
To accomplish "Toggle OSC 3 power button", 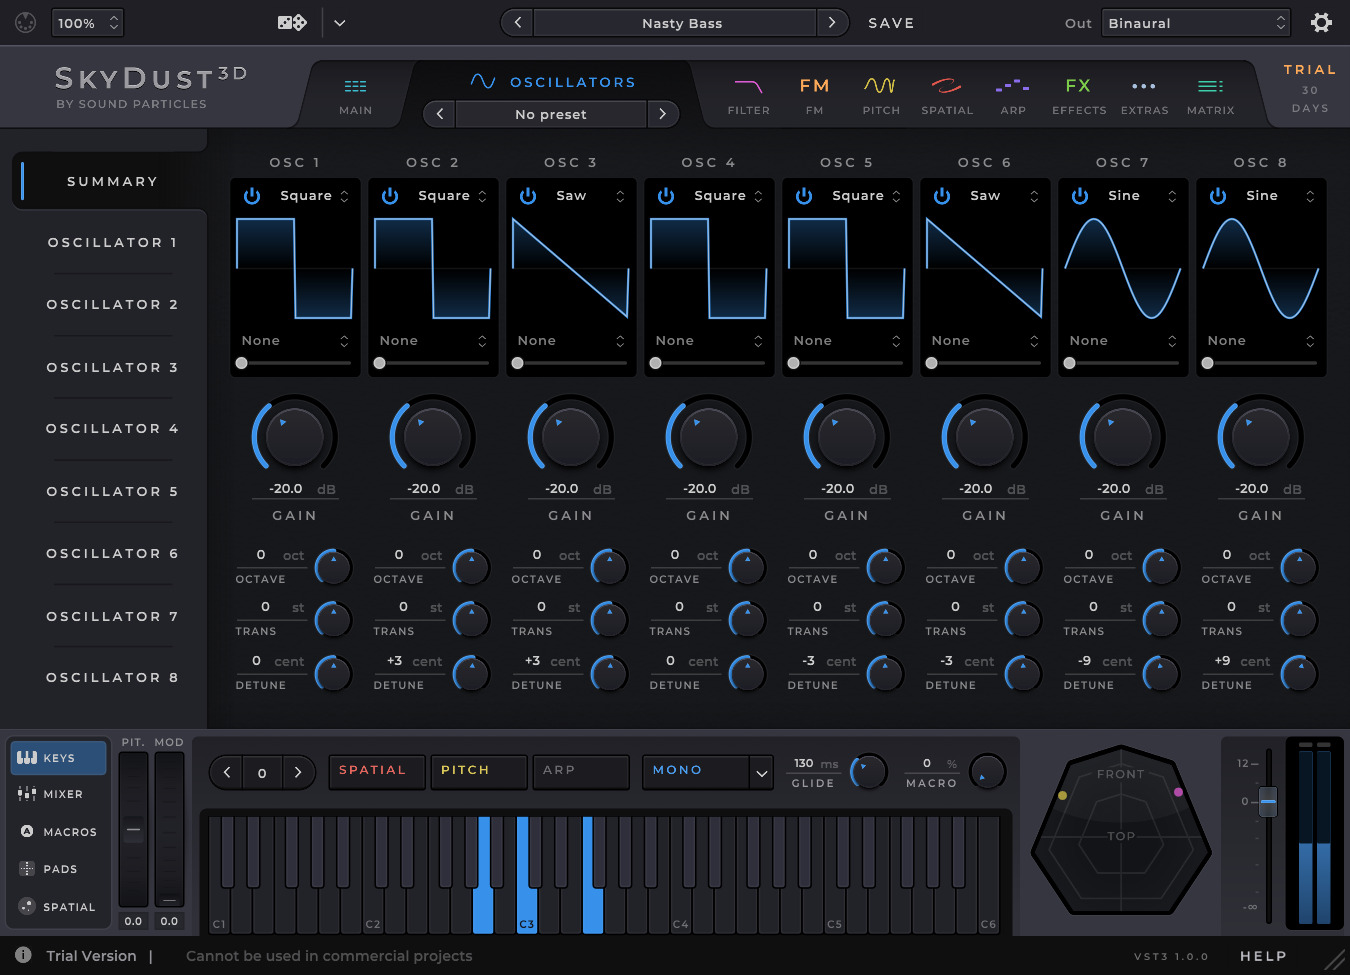I will (528, 196).
